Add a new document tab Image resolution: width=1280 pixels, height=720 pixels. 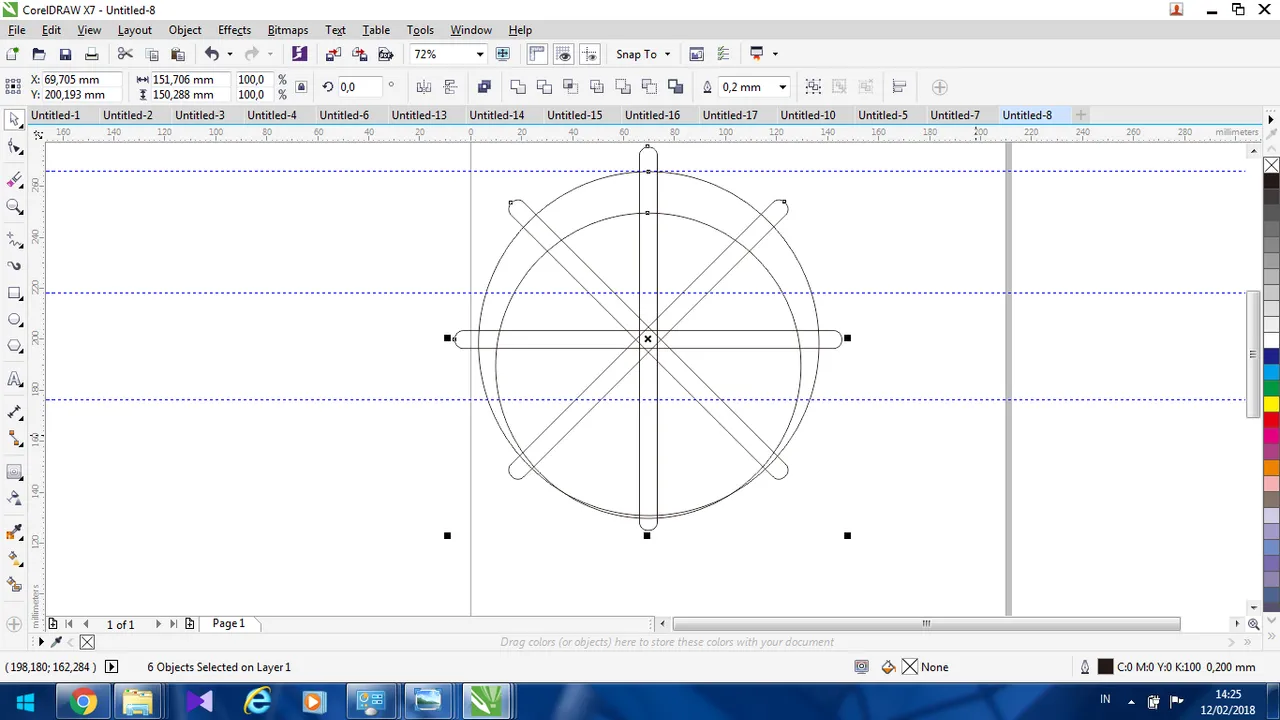coord(1080,115)
